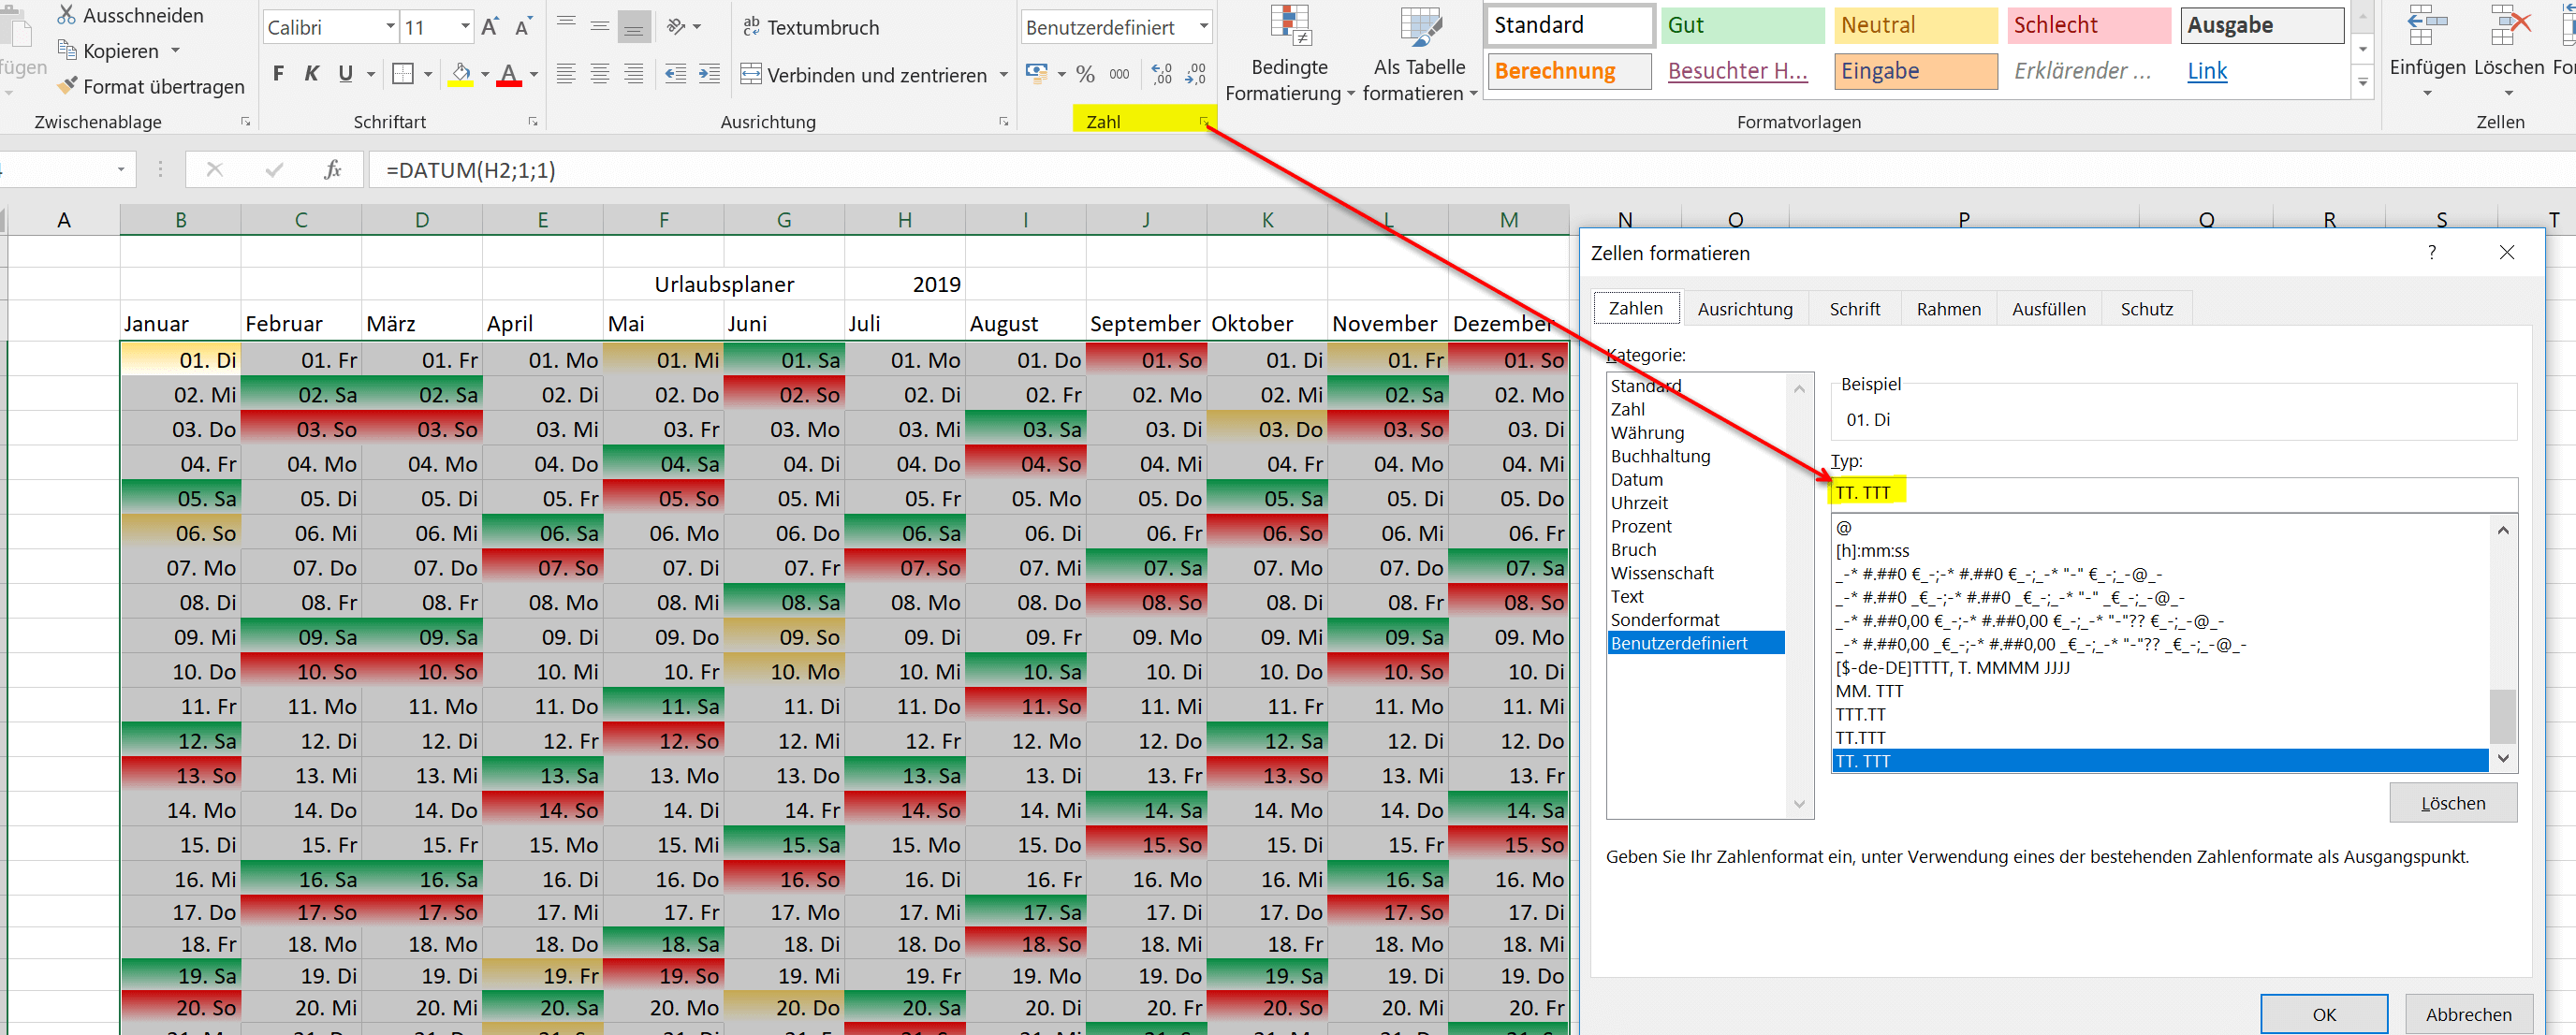
Task: Open the Bedingte Formatierung menu
Action: (x=1290, y=53)
